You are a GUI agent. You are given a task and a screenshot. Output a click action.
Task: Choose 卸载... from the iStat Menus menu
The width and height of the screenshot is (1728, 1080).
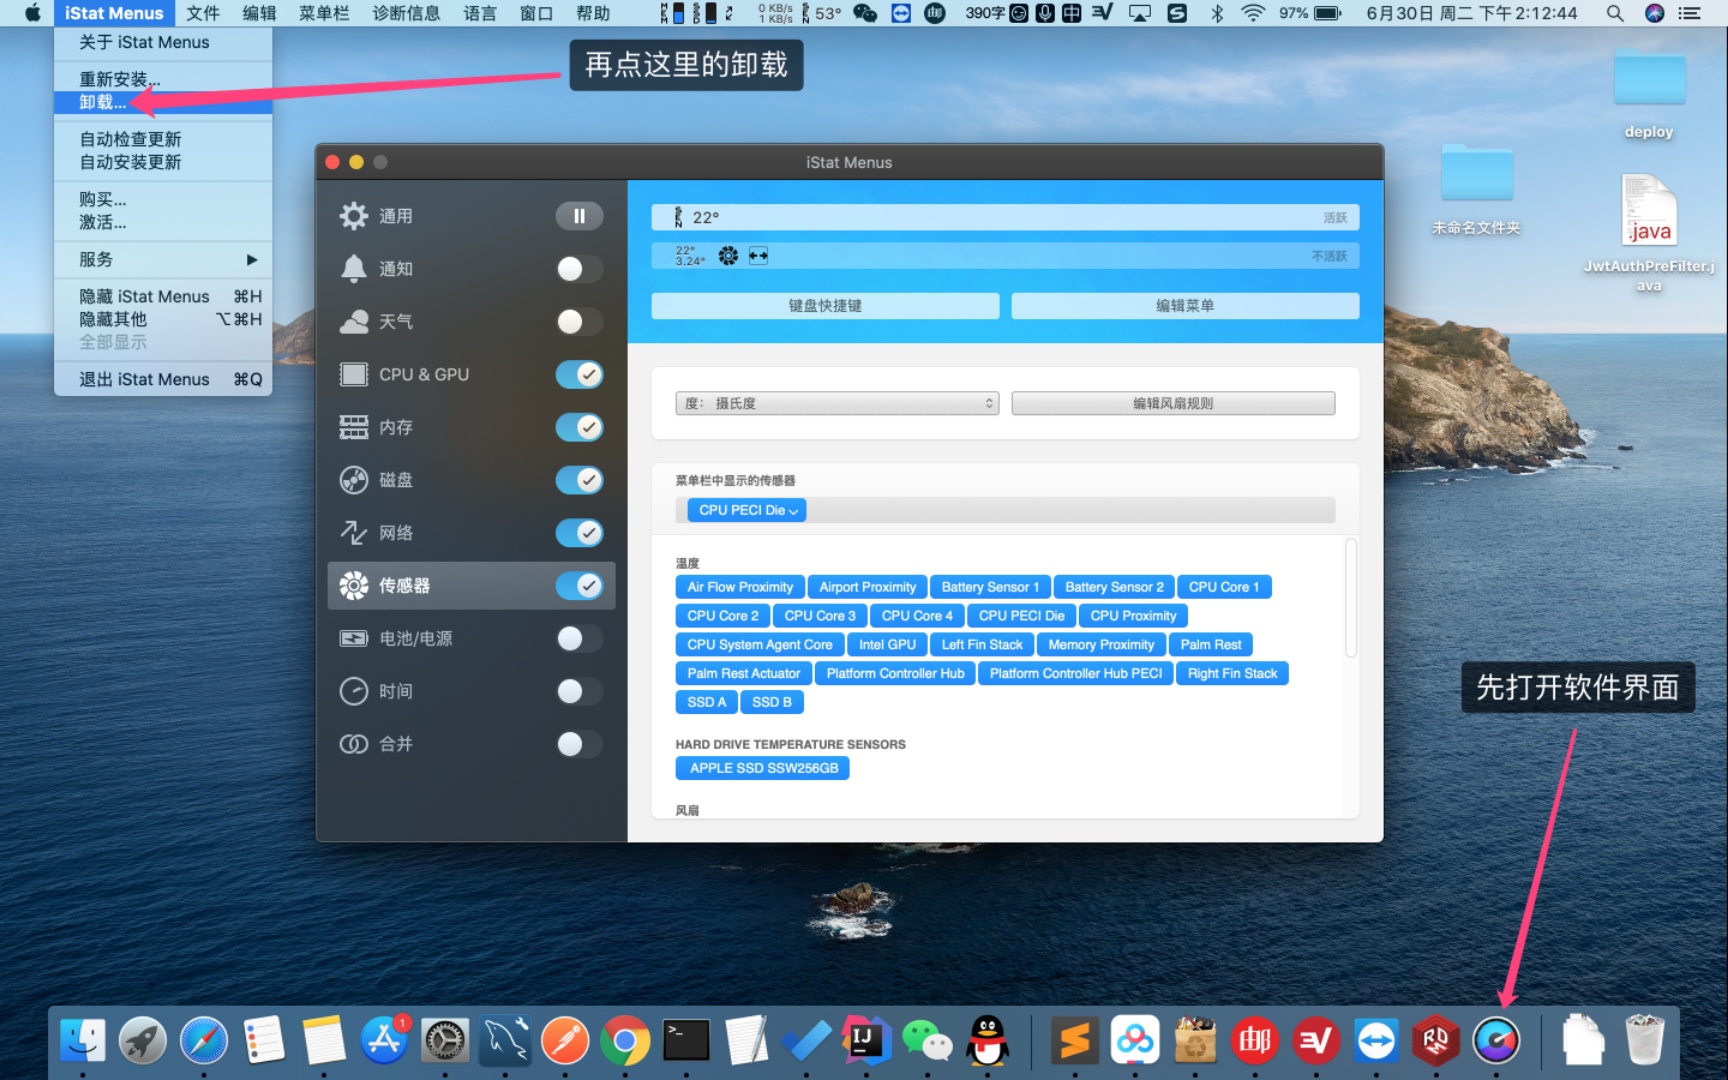click(x=163, y=102)
